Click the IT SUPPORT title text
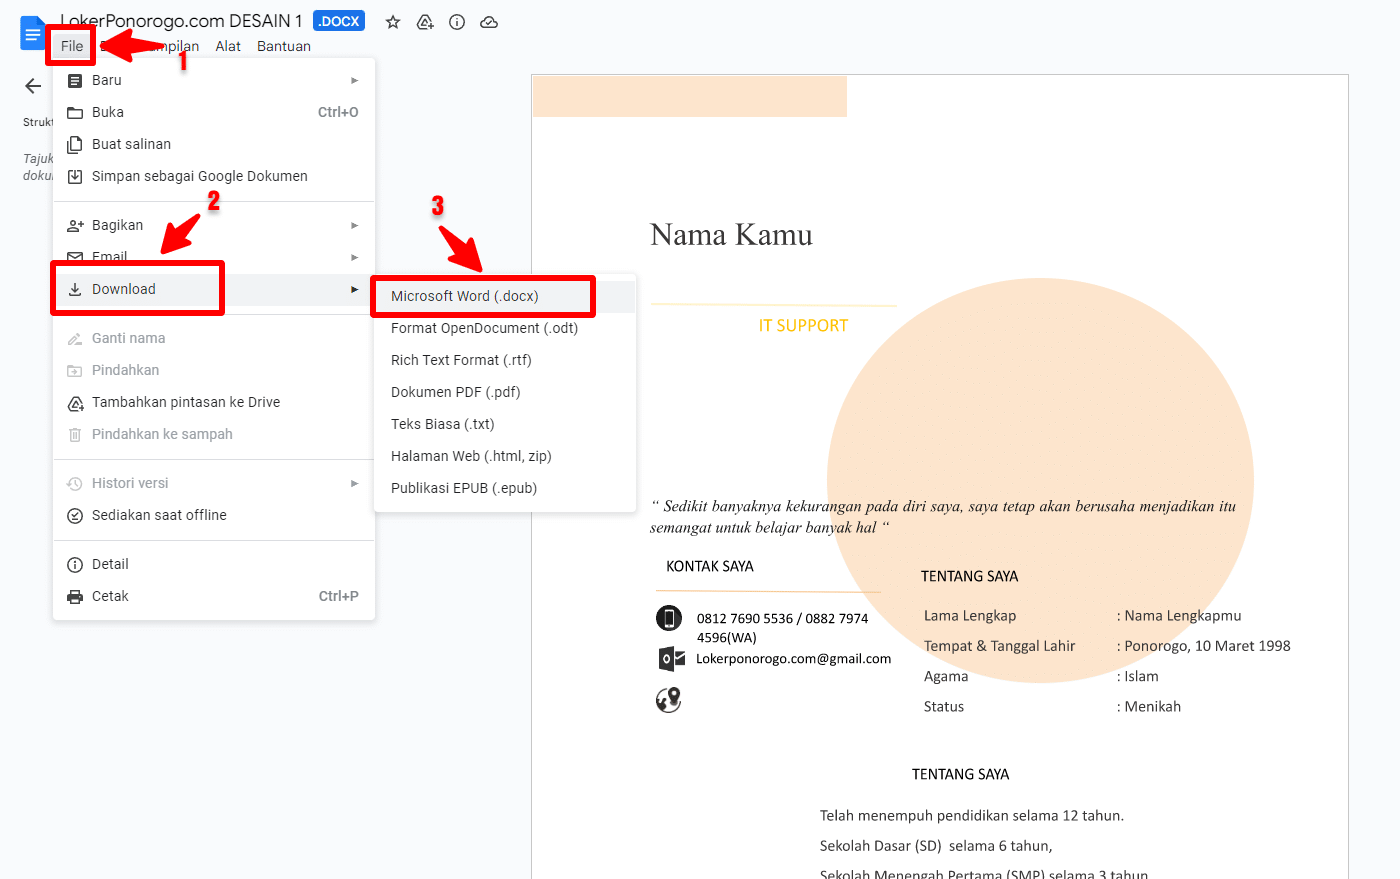The image size is (1400, 879). [x=803, y=325]
